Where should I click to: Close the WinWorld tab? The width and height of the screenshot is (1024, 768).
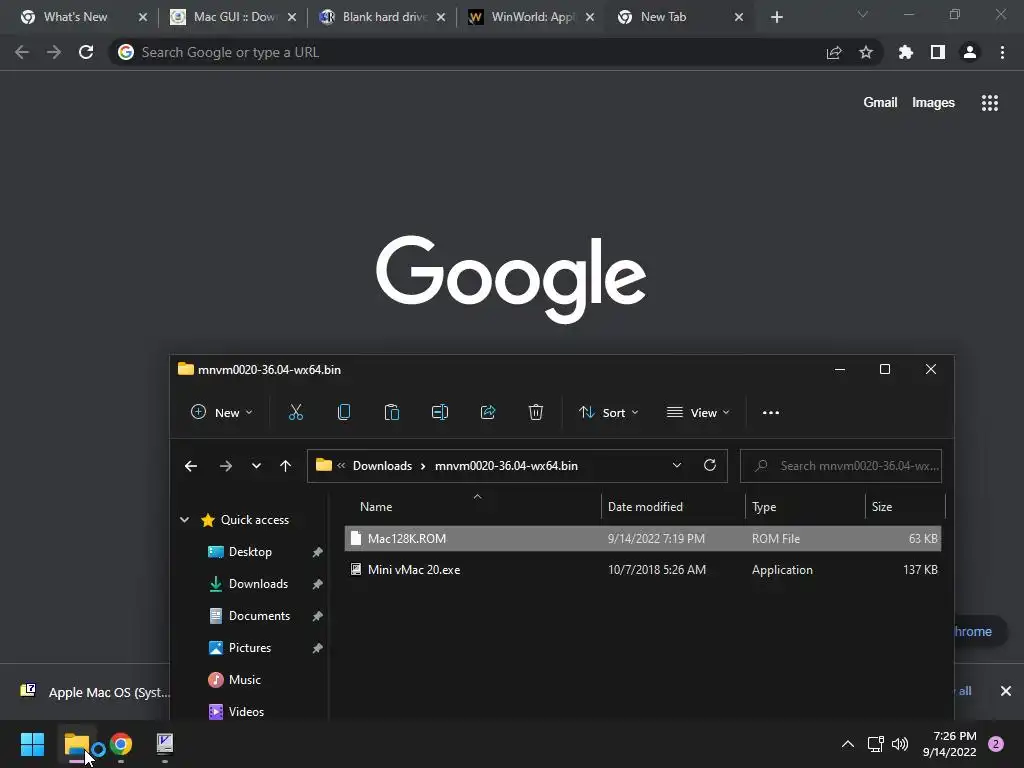point(590,17)
